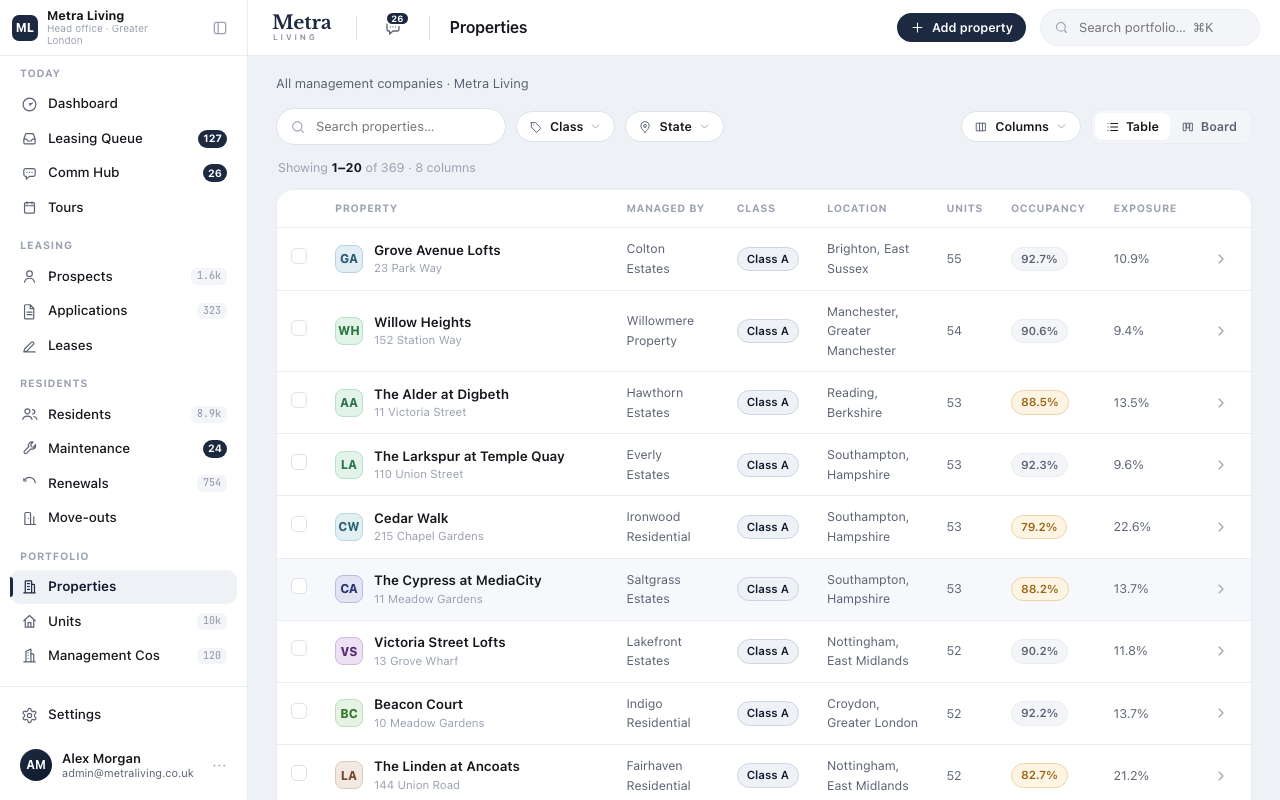The height and width of the screenshot is (800, 1280).
Task: Select Properties in the Portfolio menu
Action: 124,587
